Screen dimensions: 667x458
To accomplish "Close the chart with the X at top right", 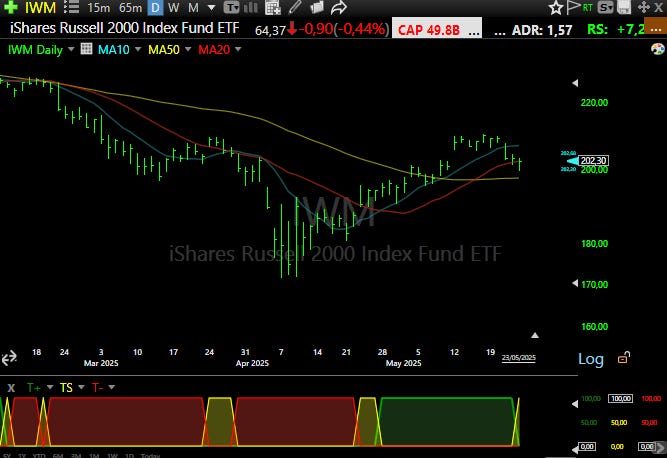I will (x=658, y=7).
